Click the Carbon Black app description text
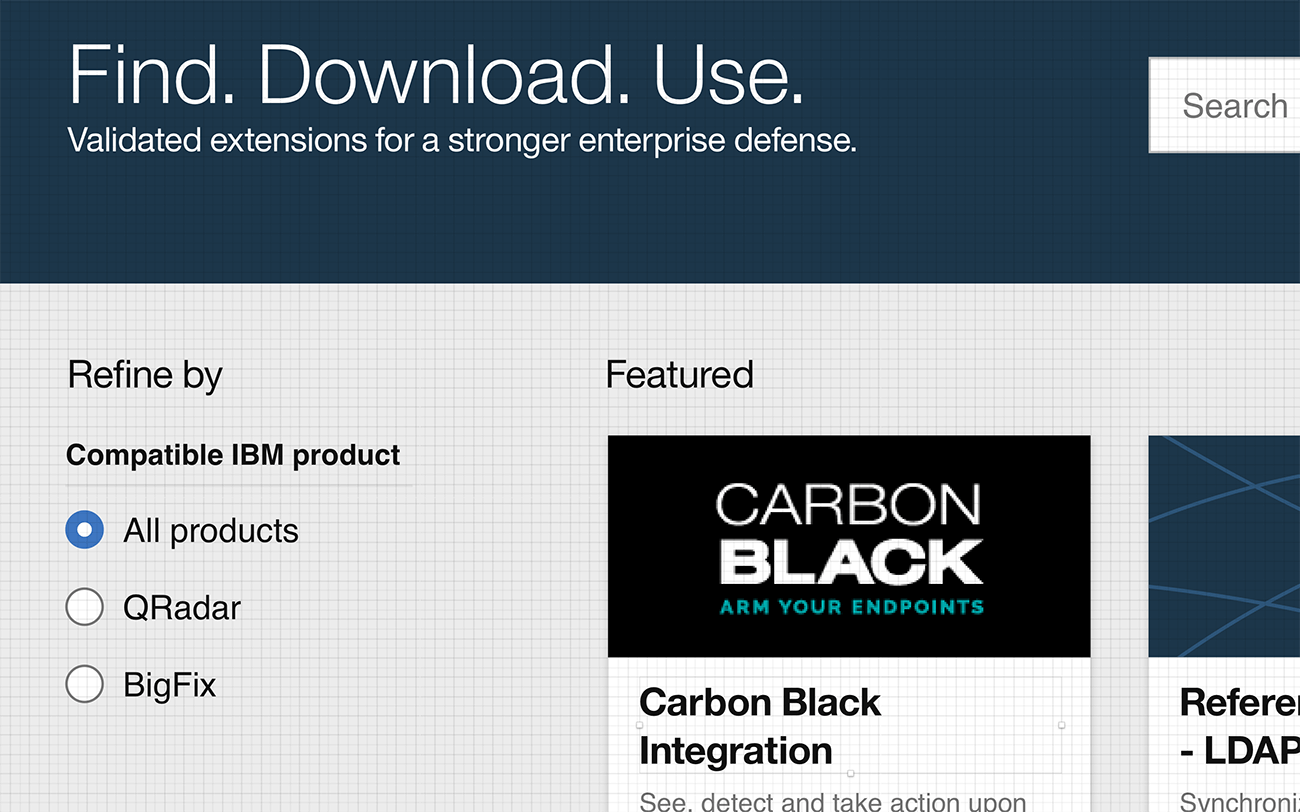1300x812 pixels. pyautogui.click(x=832, y=800)
